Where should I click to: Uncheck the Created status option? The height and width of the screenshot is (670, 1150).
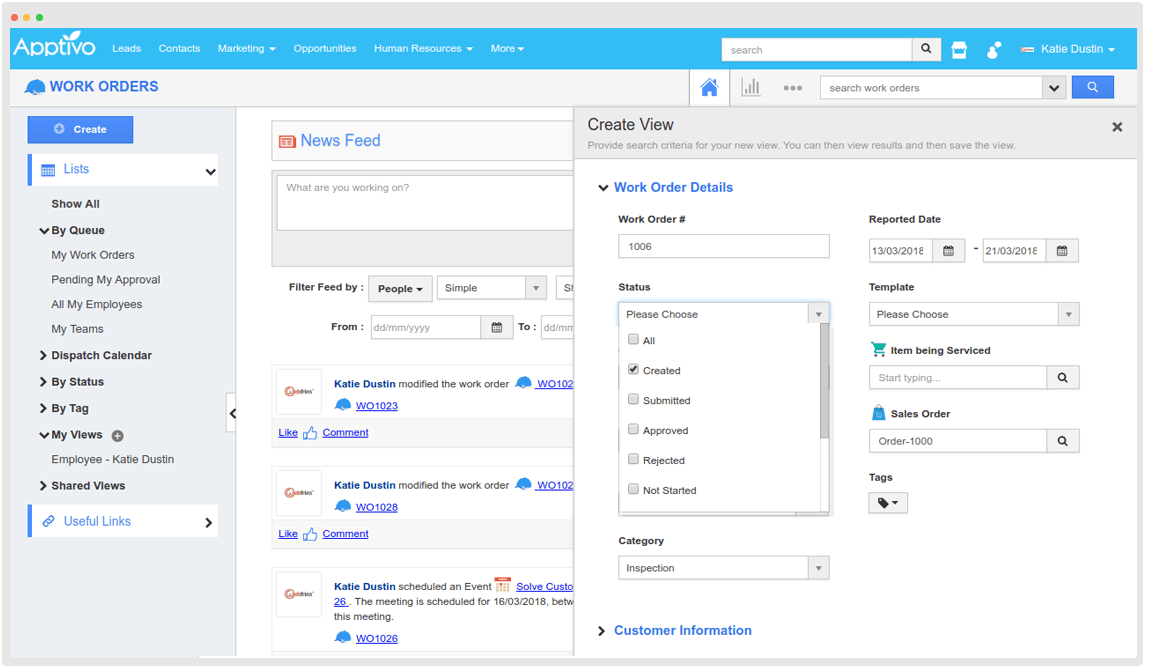(x=636, y=371)
